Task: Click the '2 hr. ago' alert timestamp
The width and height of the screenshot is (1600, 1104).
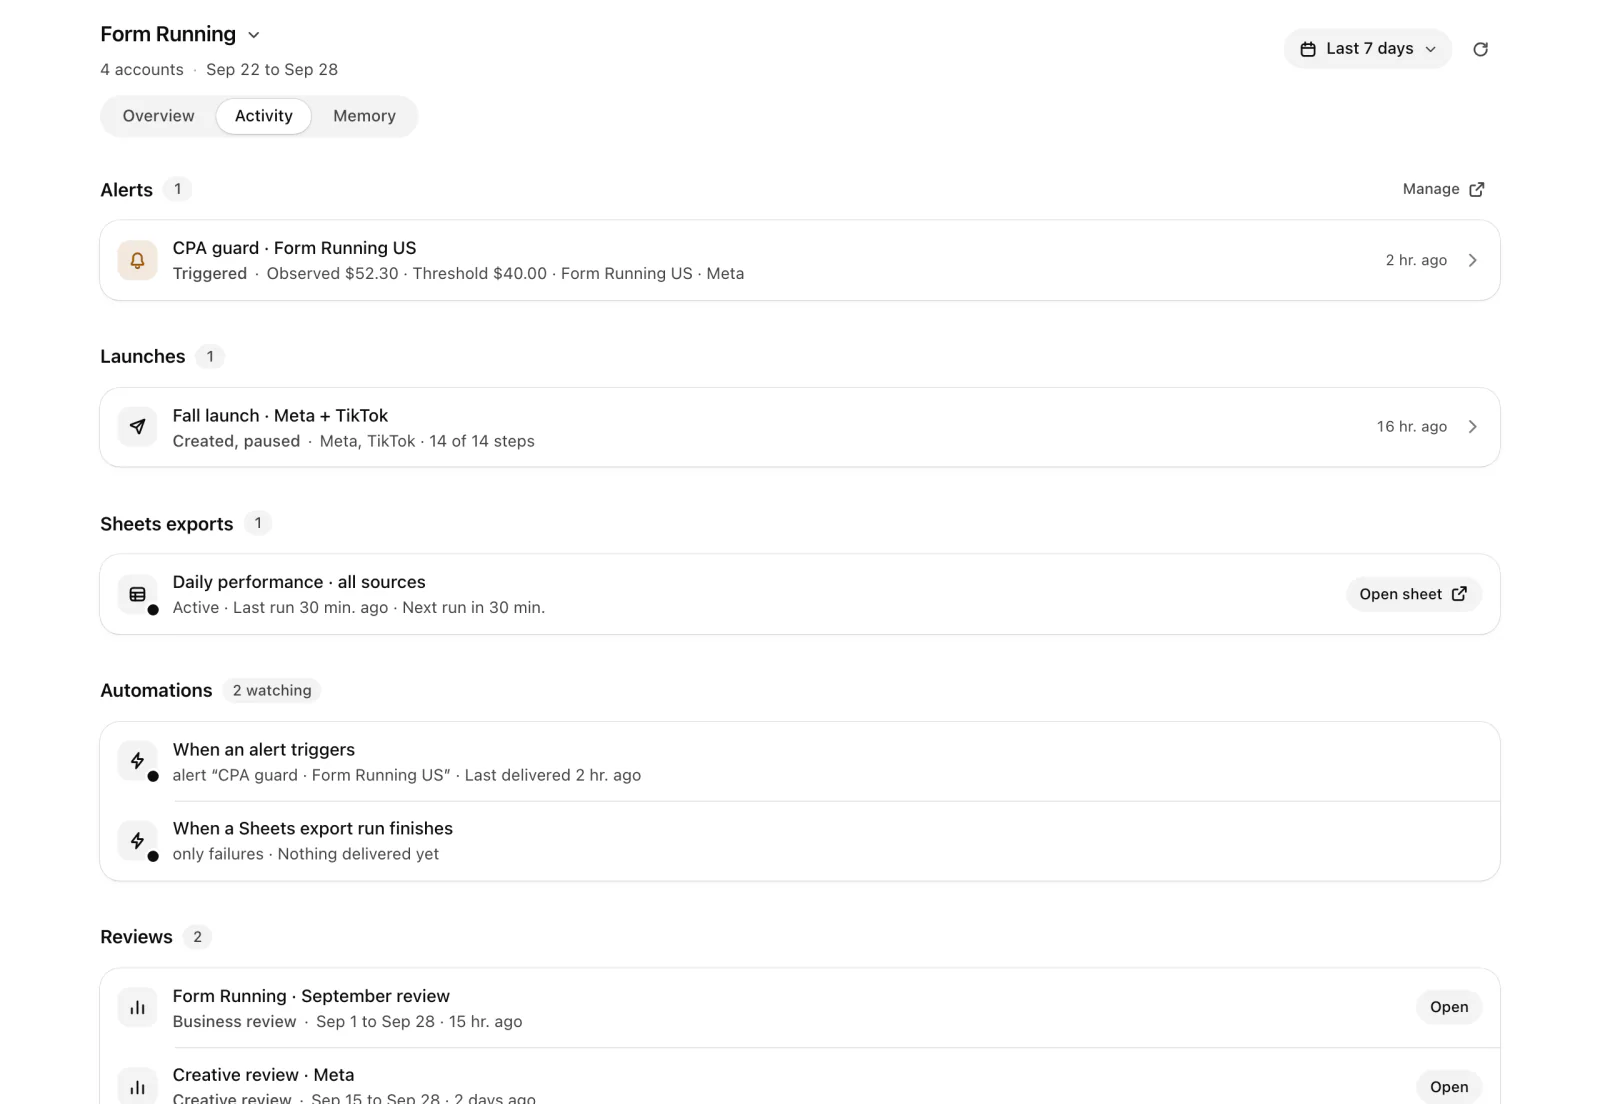Action: tap(1416, 260)
